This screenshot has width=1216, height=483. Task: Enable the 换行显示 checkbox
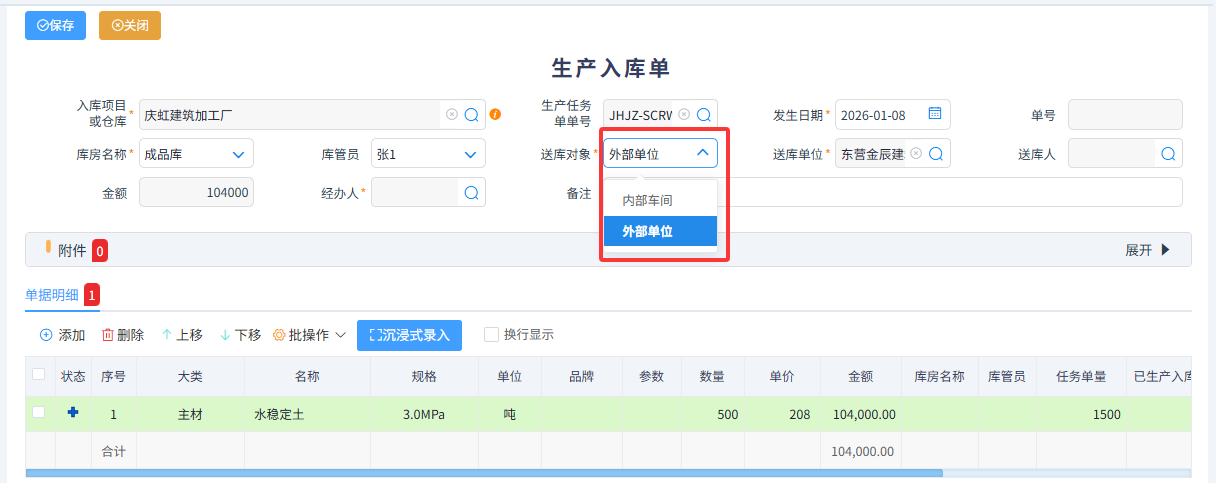[492, 335]
